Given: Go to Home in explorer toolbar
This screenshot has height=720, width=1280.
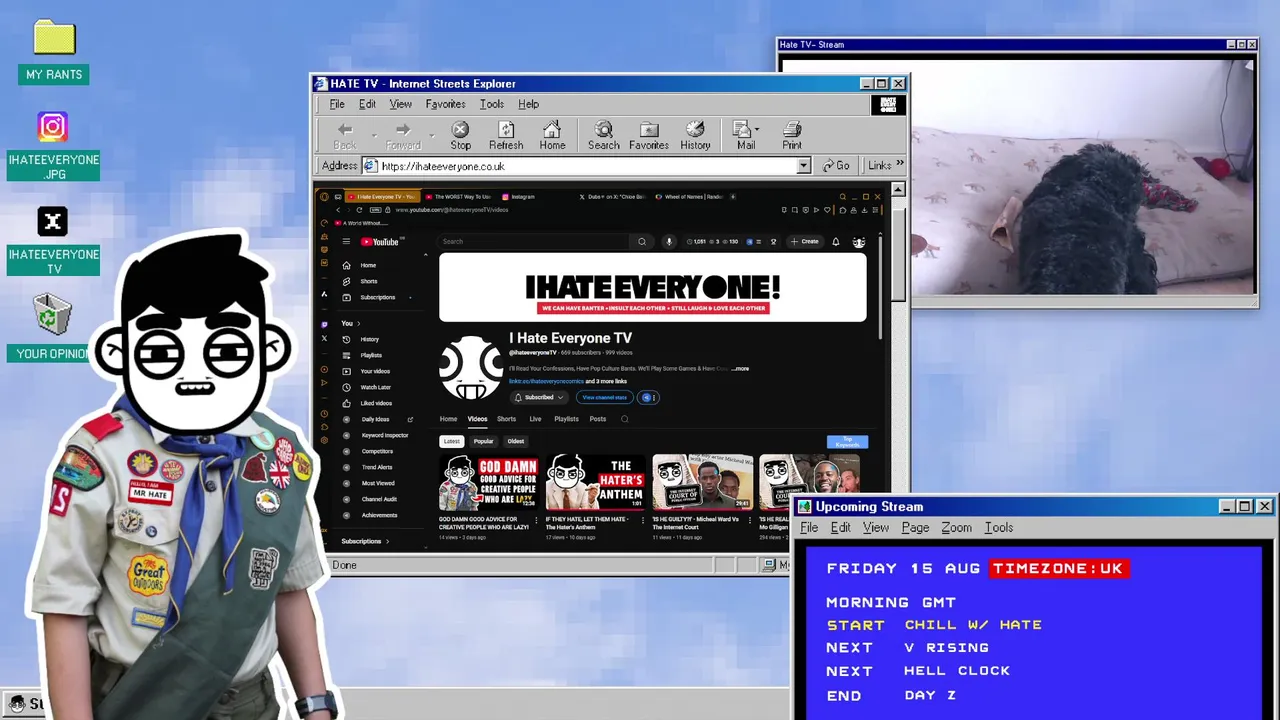Looking at the screenshot, I should 552,136.
